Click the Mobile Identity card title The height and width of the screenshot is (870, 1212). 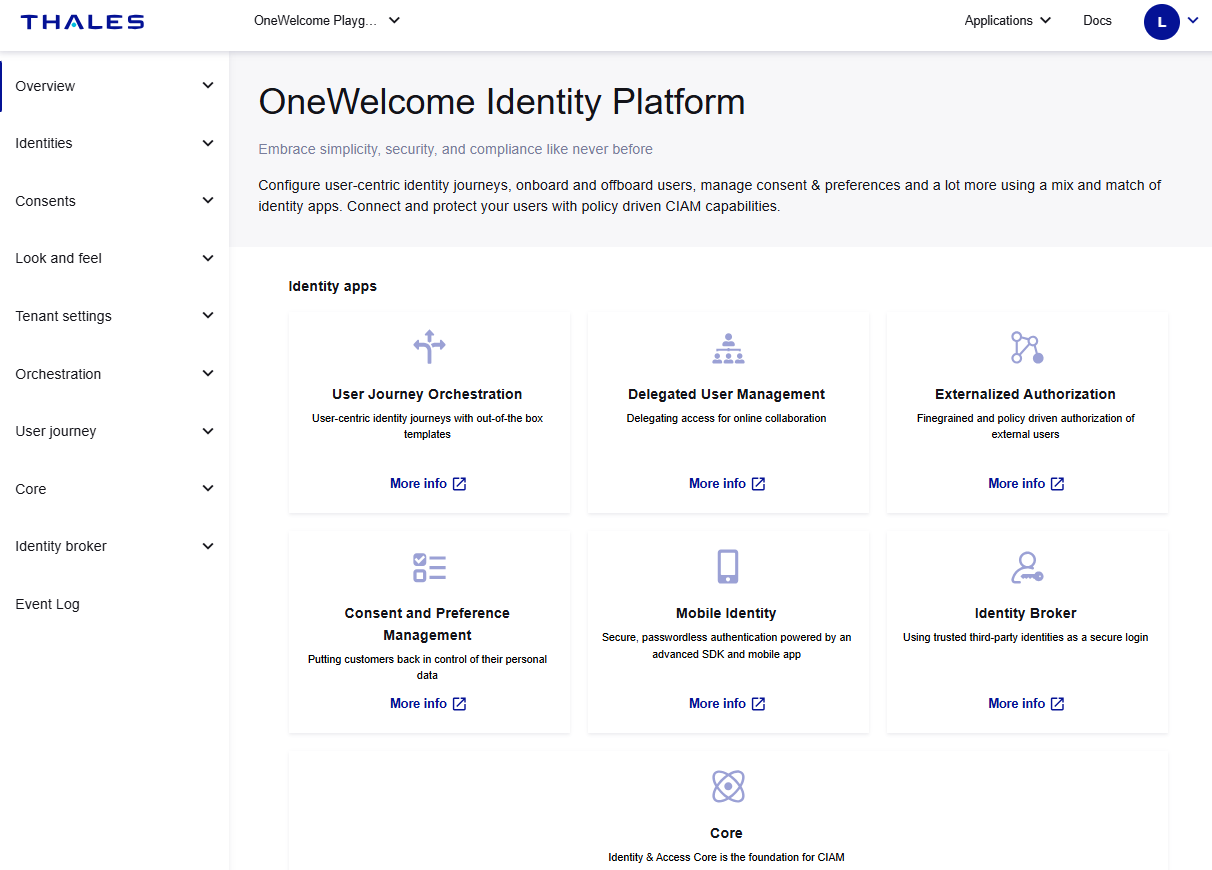click(726, 613)
